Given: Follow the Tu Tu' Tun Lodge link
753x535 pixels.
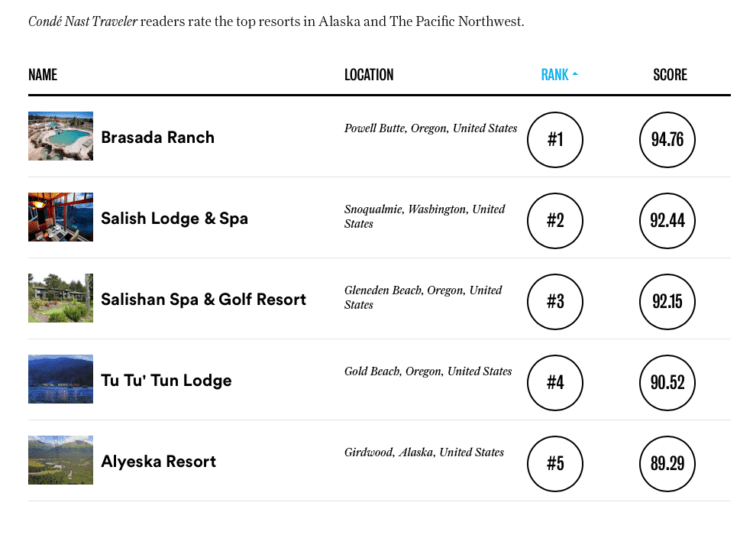Looking at the screenshot, I should click(166, 380).
